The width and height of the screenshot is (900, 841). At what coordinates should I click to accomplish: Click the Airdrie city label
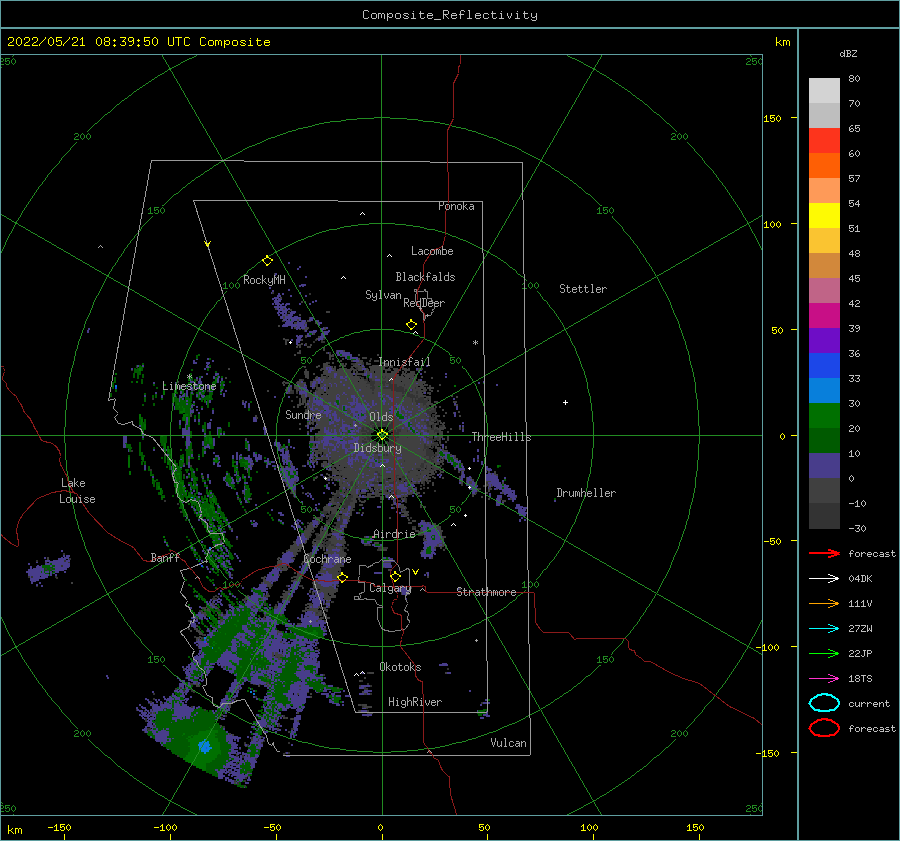point(394,534)
